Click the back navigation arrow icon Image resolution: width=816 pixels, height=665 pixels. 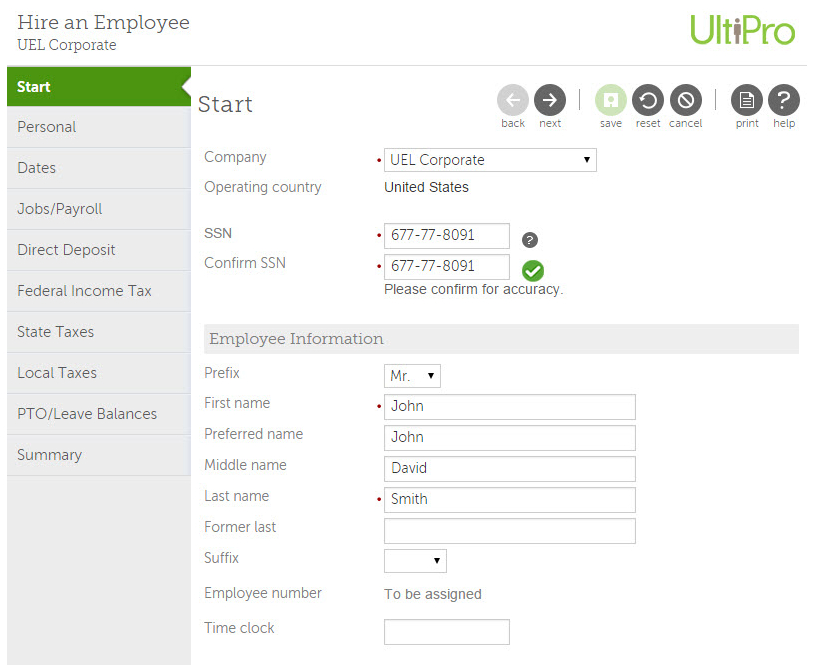(513, 100)
